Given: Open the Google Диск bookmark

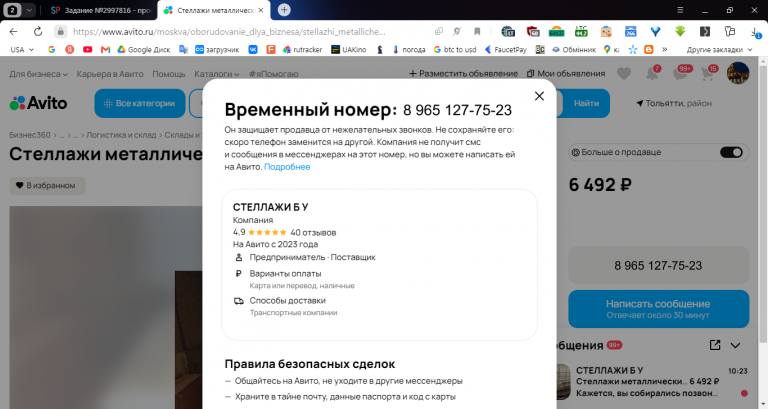Looking at the screenshot, I should click(144, 49).
